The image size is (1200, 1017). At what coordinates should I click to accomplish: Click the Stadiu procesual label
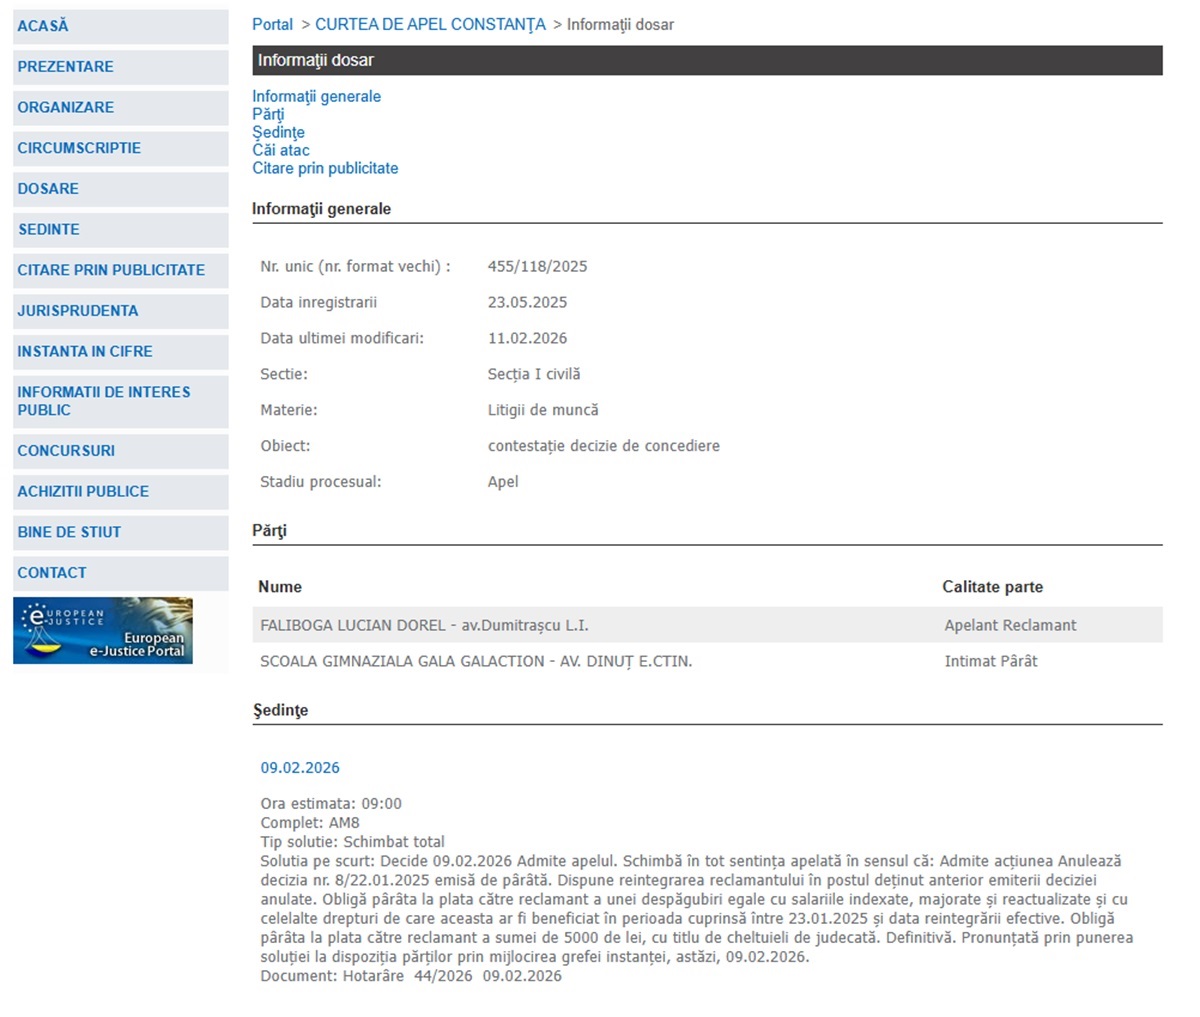click(x=320, y=483)
